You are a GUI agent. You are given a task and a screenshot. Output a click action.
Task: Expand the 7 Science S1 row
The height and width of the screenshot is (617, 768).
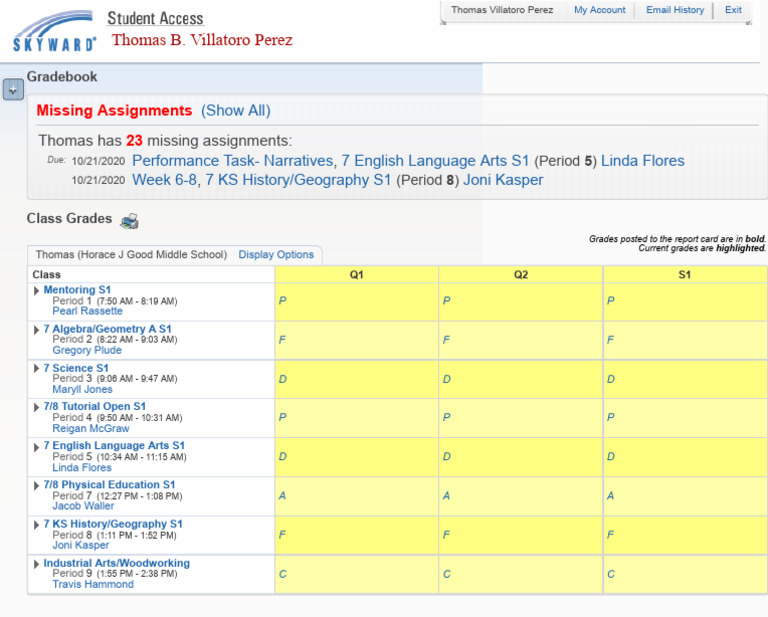click(x=36, y=368)
